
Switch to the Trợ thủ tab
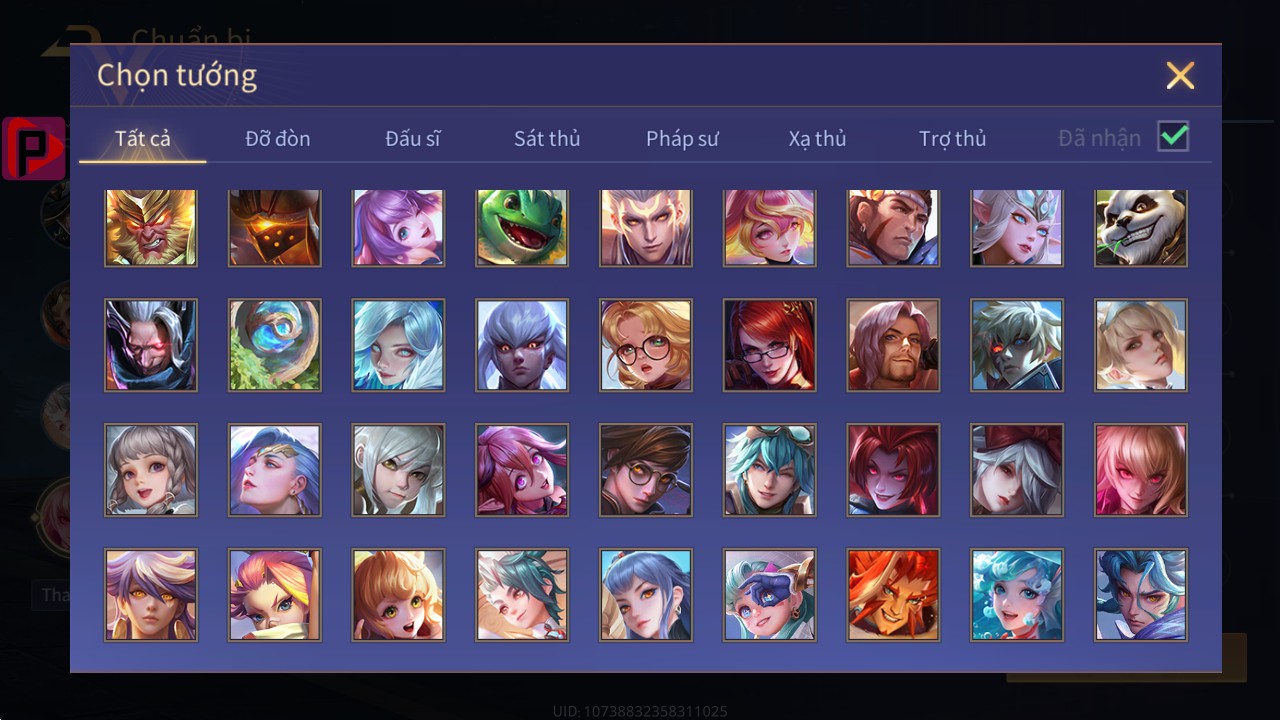[953, 139]
